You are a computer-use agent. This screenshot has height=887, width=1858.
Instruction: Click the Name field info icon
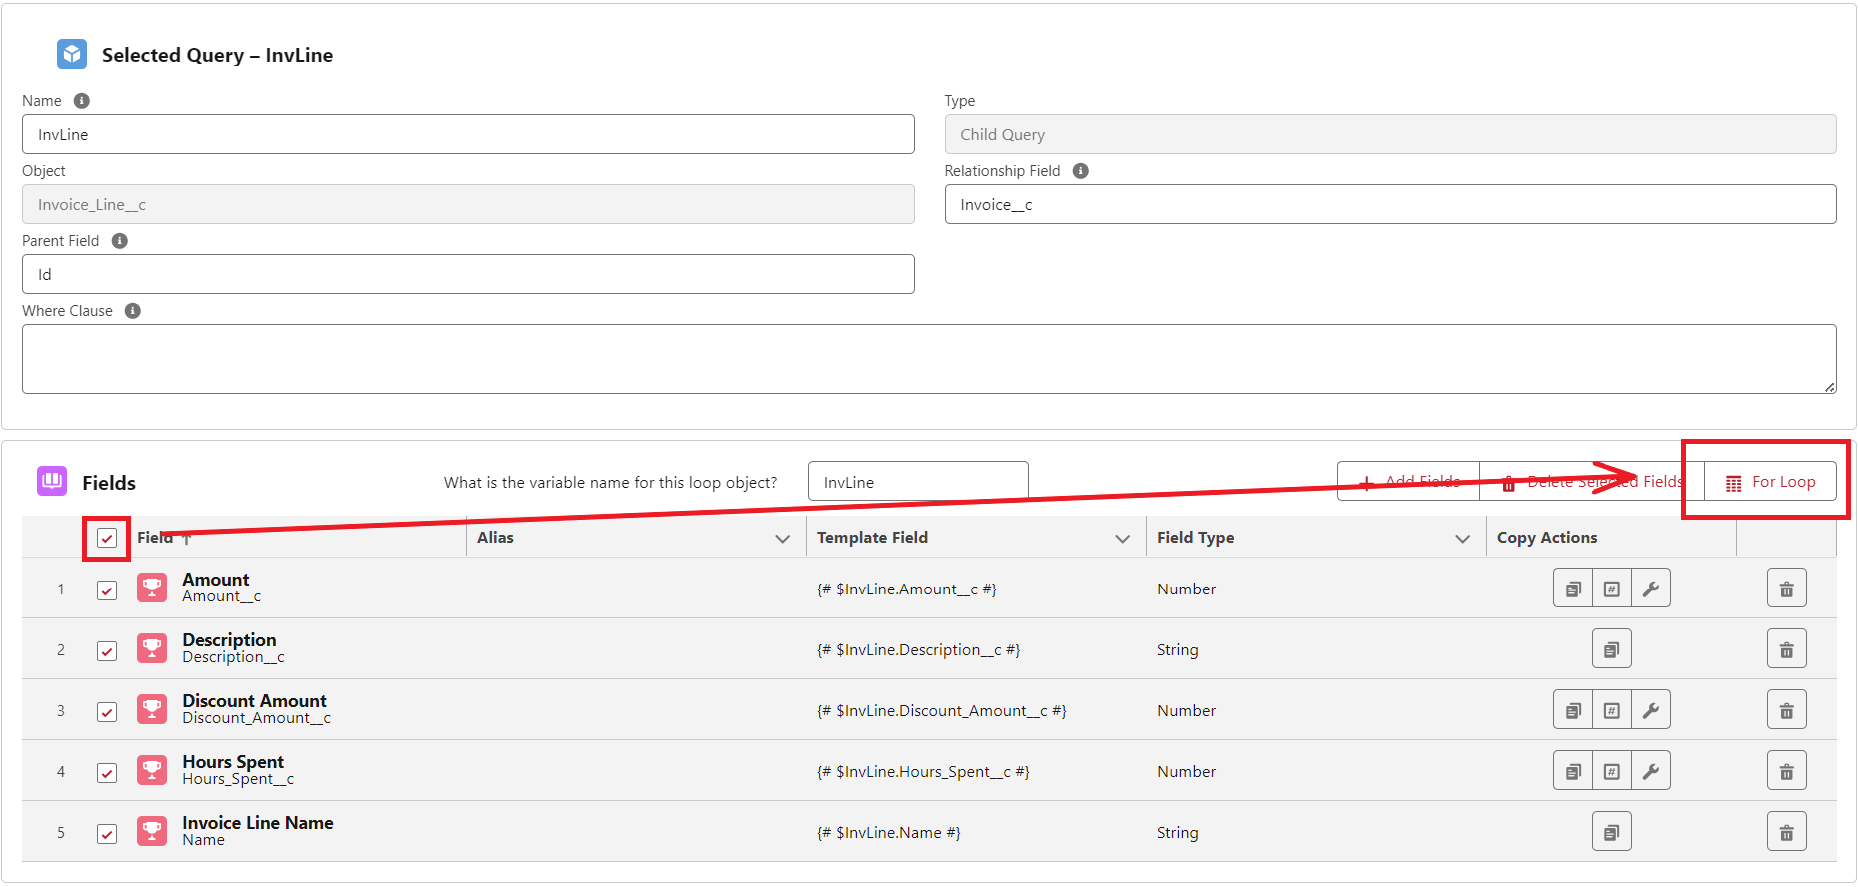tap(82, 101)
